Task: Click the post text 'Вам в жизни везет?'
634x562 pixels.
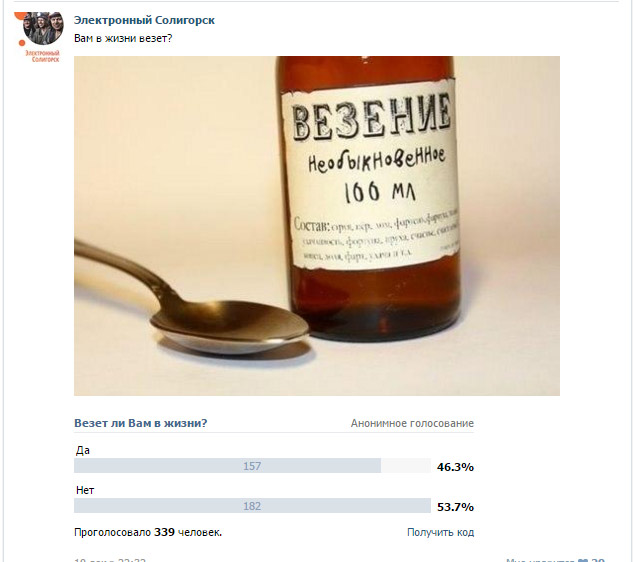Action: (123, 38)
